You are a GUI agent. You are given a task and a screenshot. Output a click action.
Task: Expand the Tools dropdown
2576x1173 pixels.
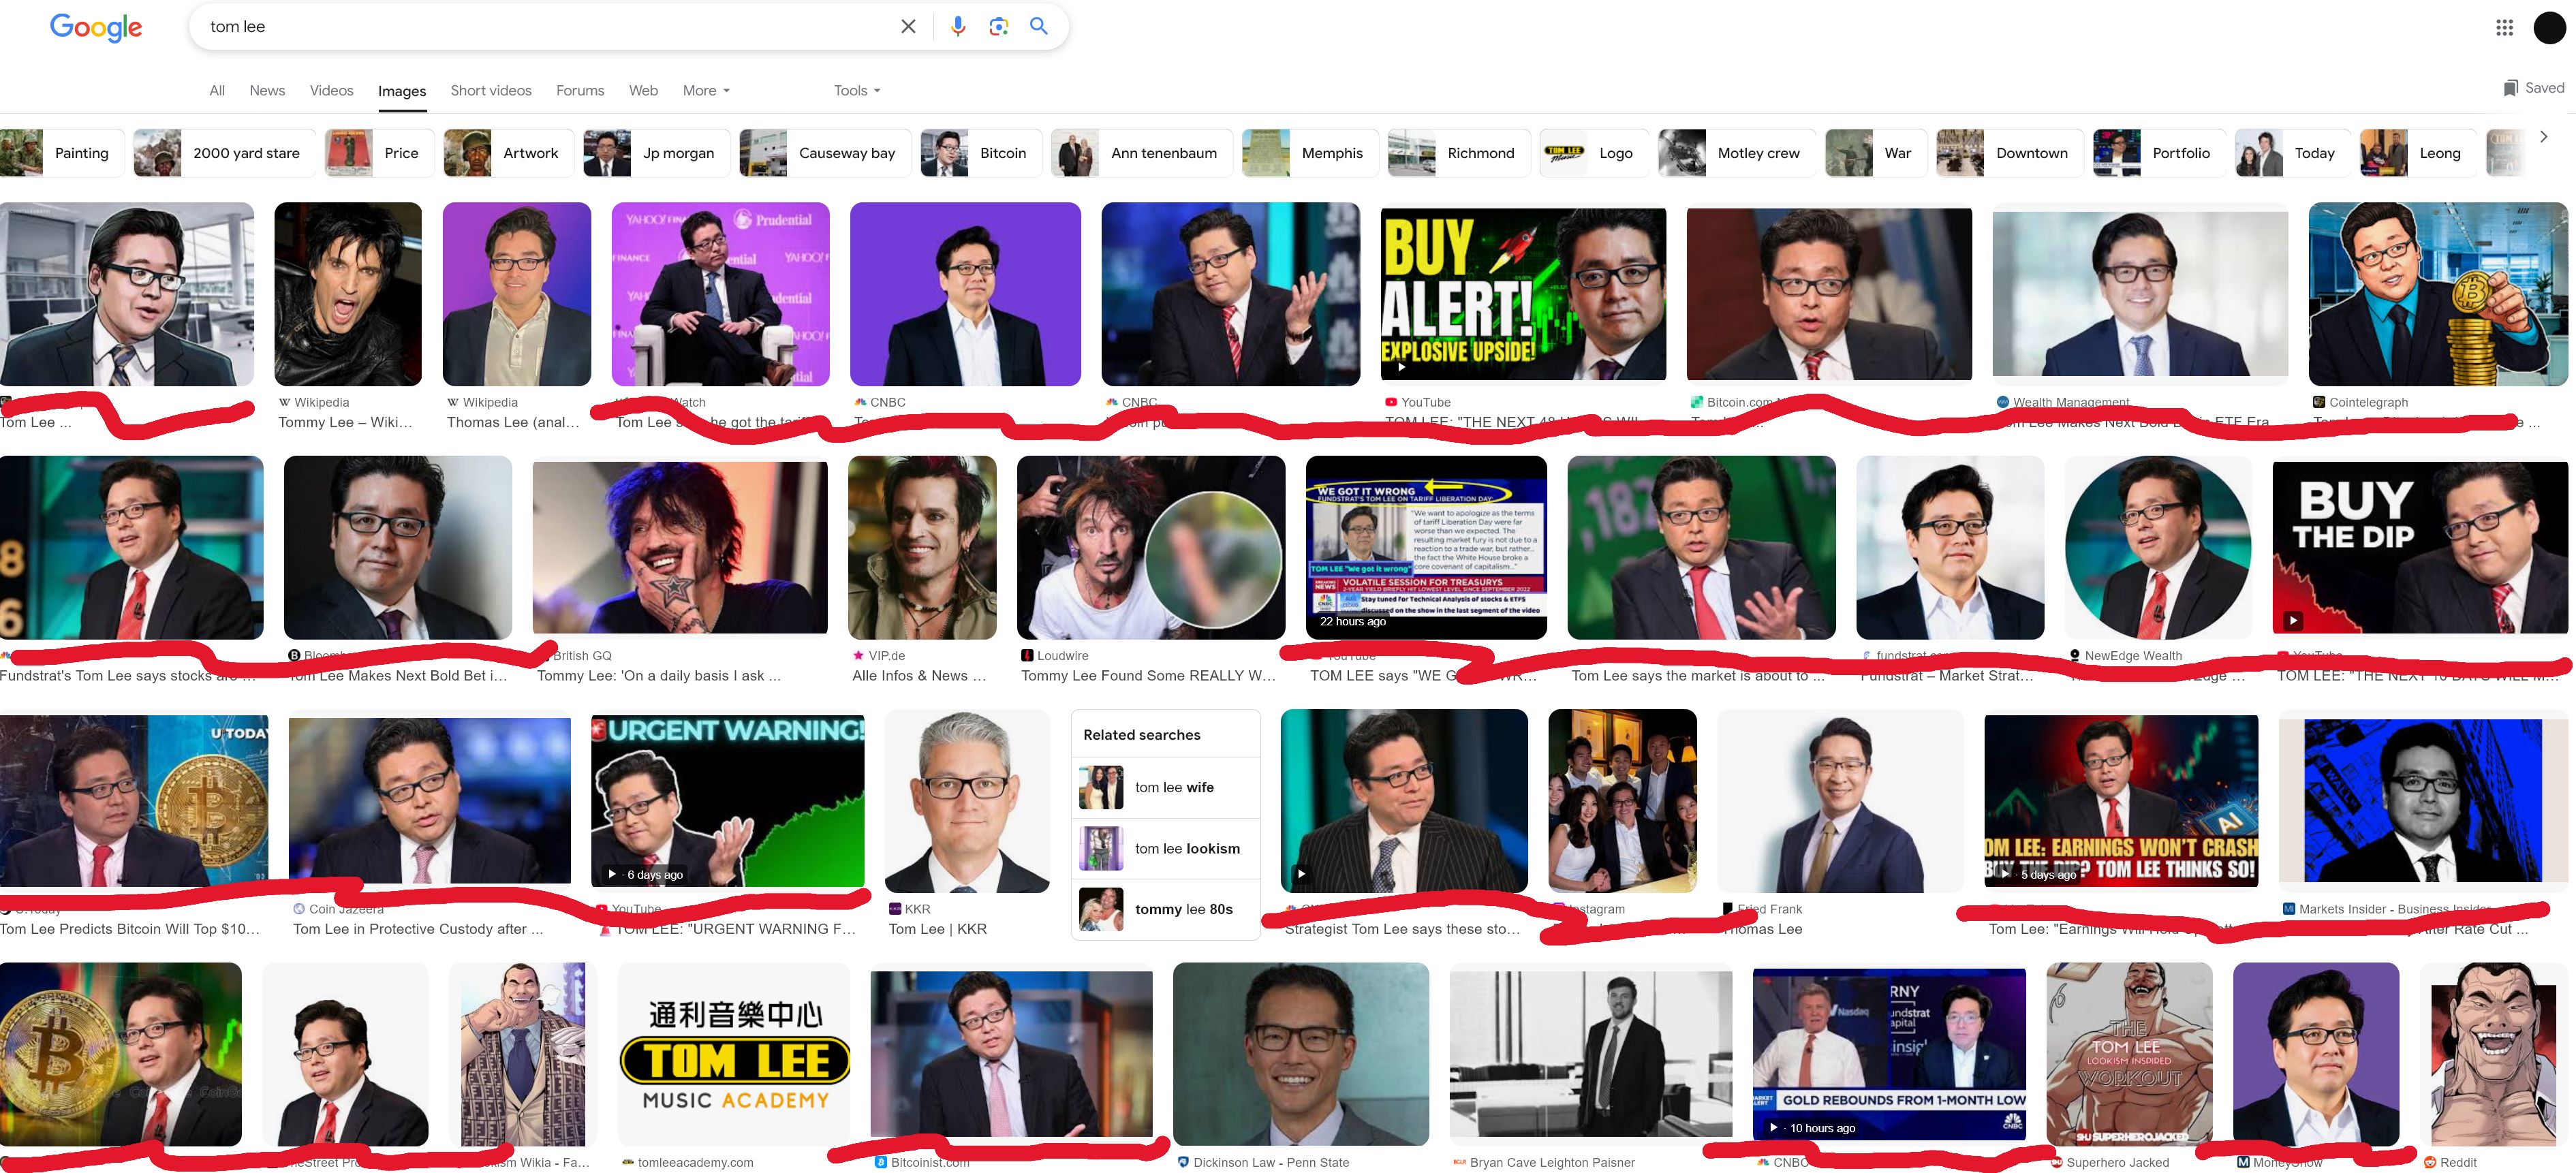click(x=857, y=91)
